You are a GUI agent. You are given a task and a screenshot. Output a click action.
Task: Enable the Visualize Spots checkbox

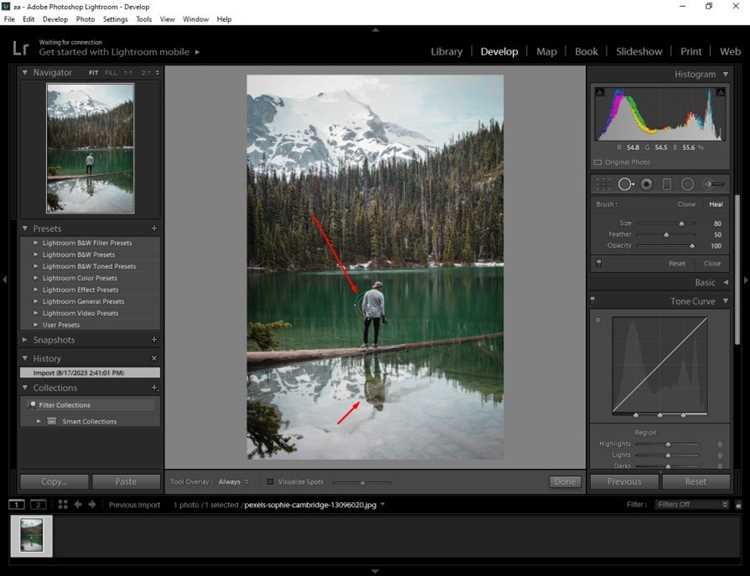tap(270, 481)
